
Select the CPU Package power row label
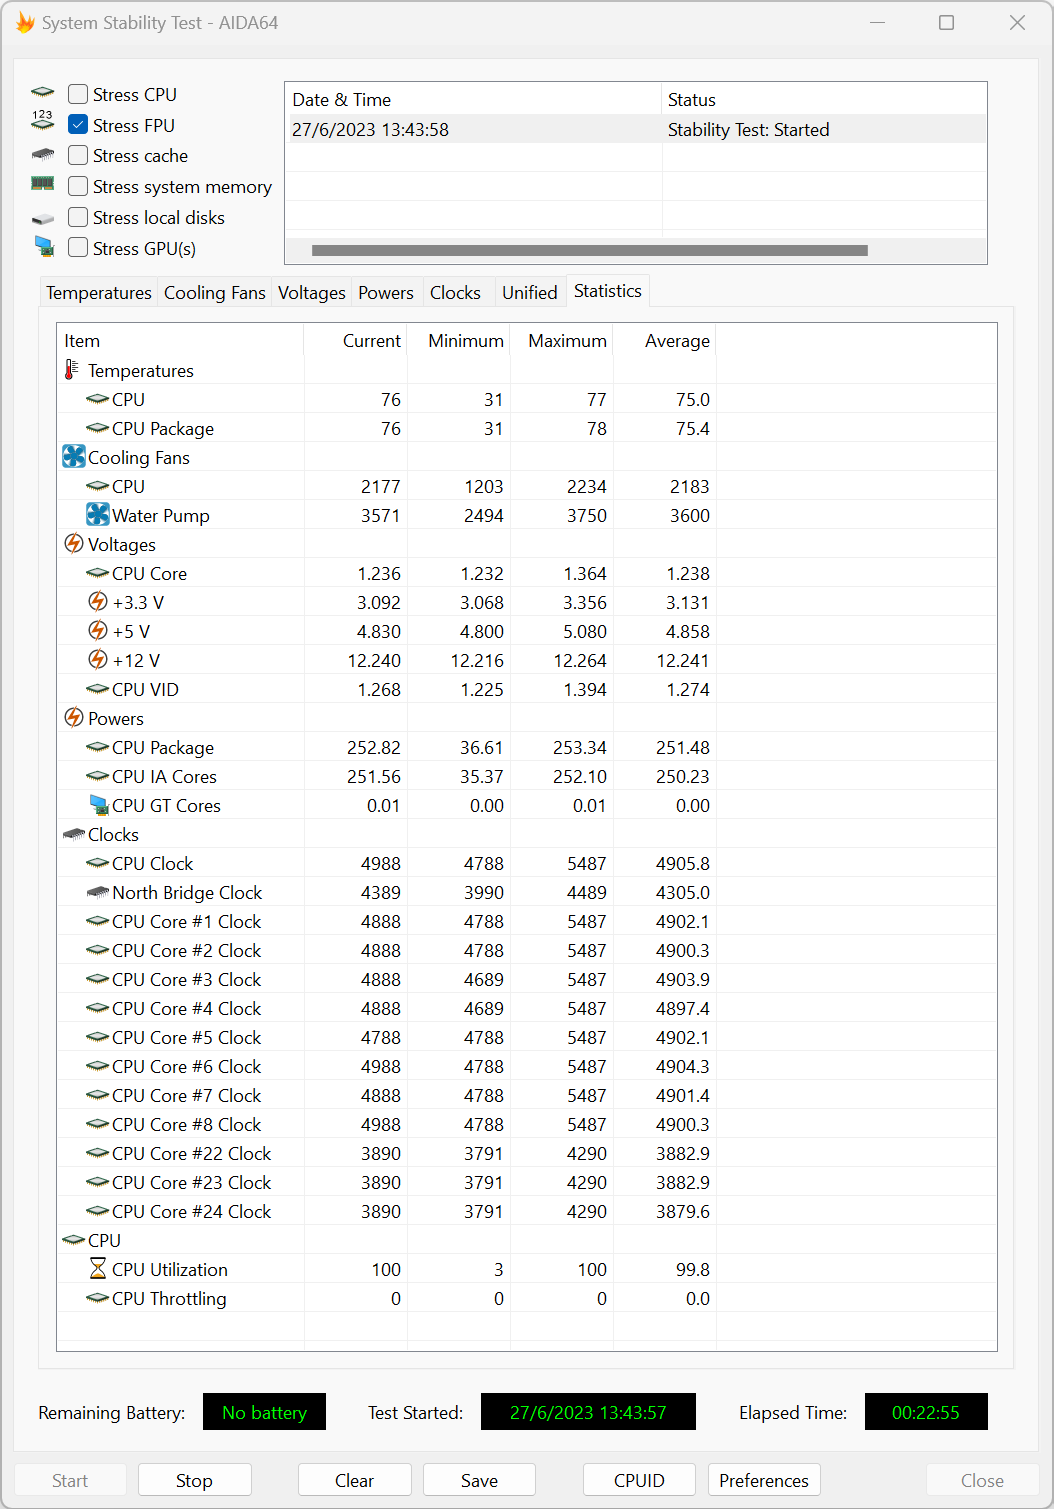click(163, 748)
